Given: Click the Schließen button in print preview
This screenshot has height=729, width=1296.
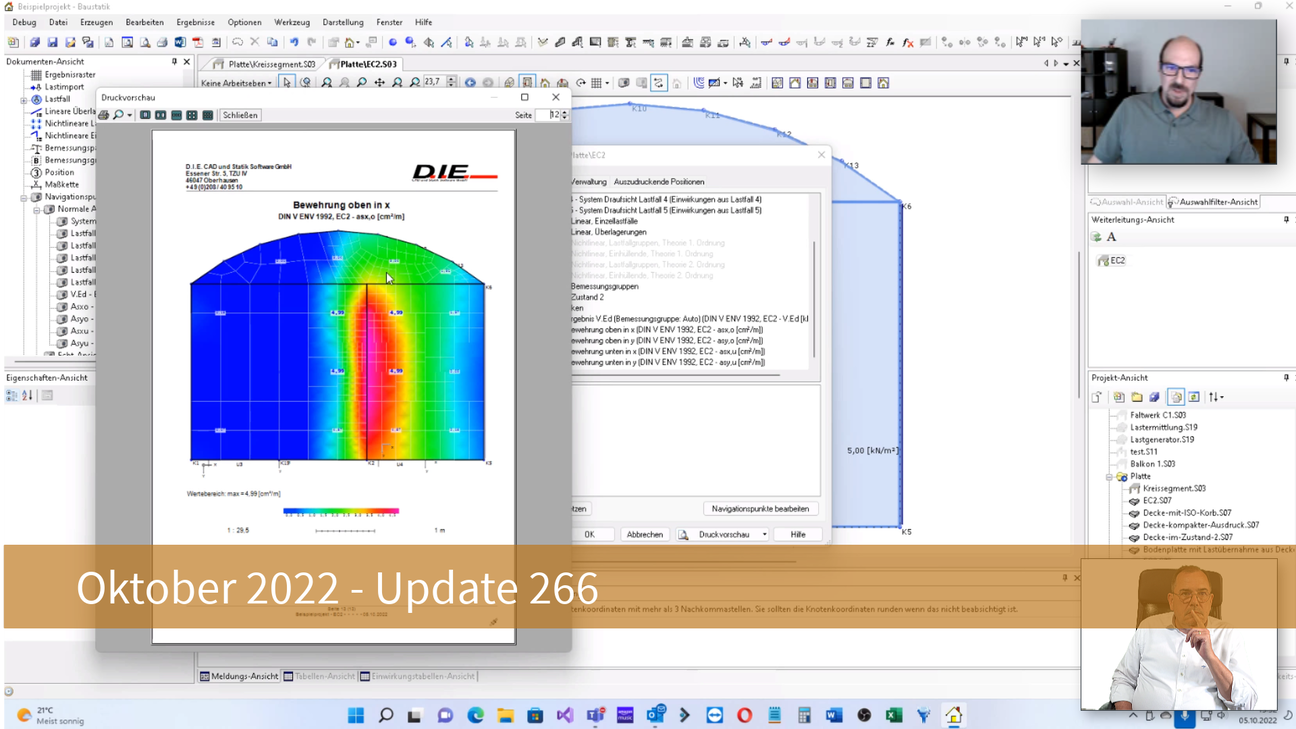Looking at the screenshot, I should [x=240, y=115].
